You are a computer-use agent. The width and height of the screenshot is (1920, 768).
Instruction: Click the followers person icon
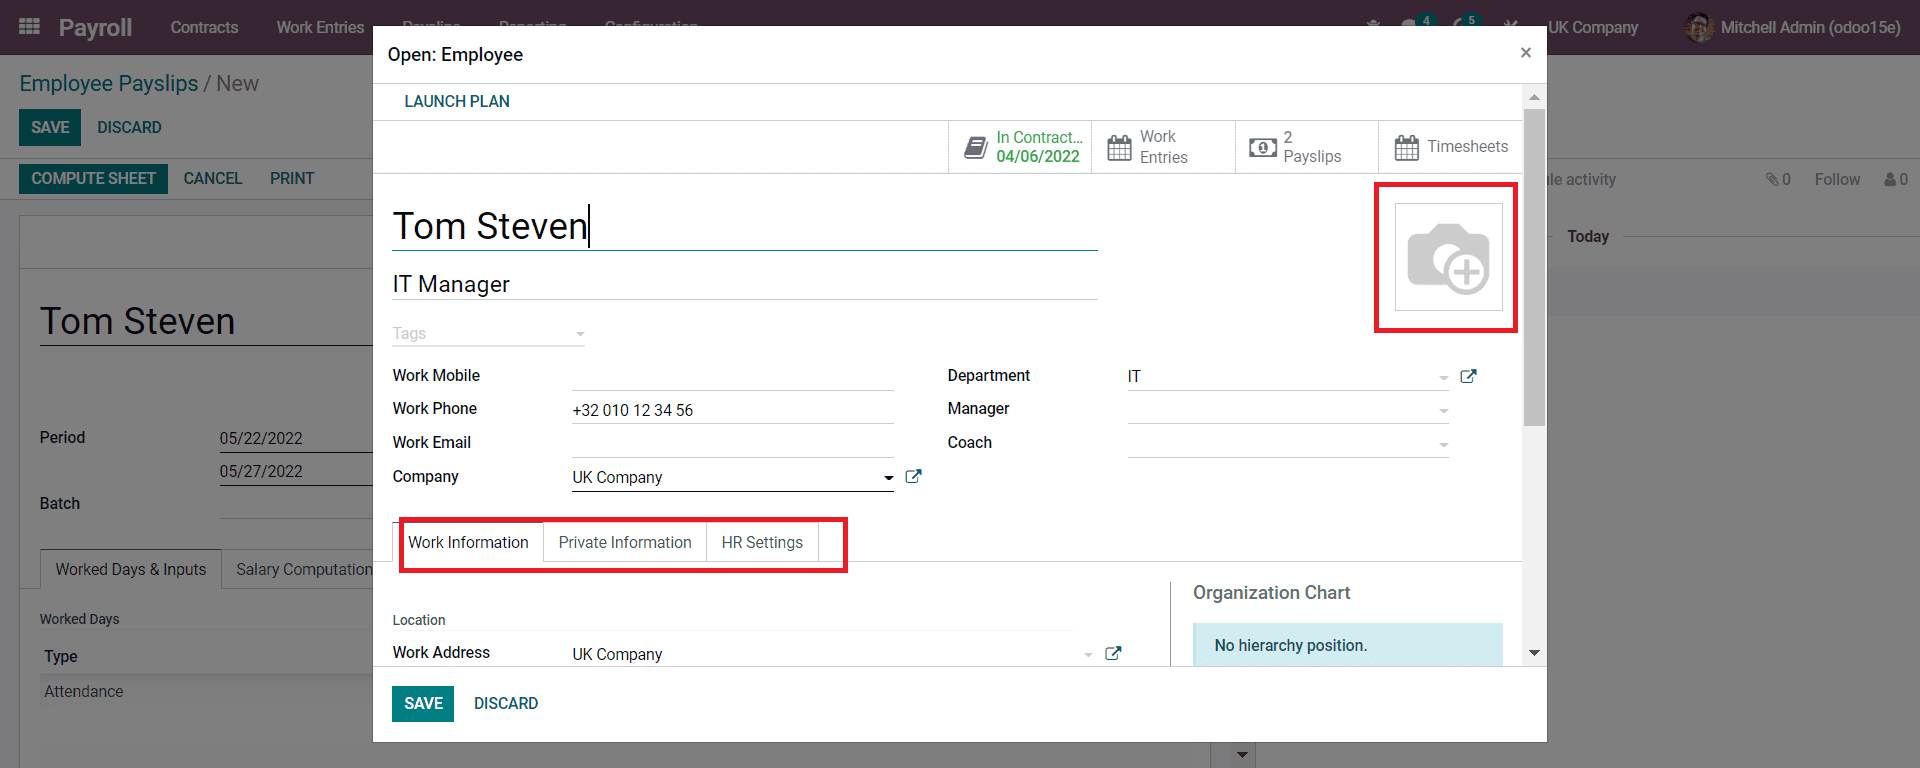pos(1890,179)
